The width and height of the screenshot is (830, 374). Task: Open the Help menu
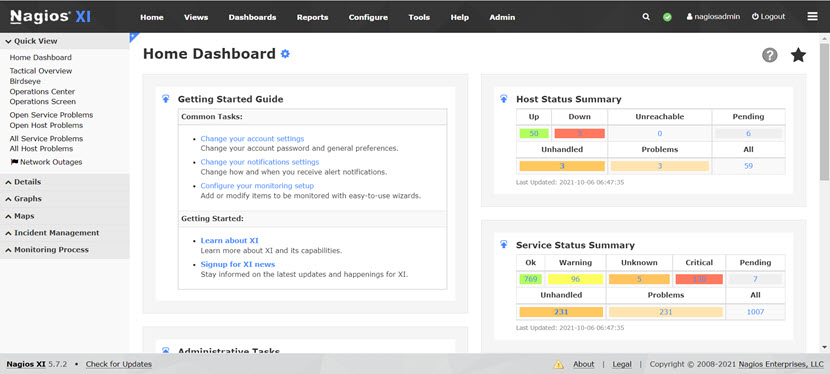(459, 17)
